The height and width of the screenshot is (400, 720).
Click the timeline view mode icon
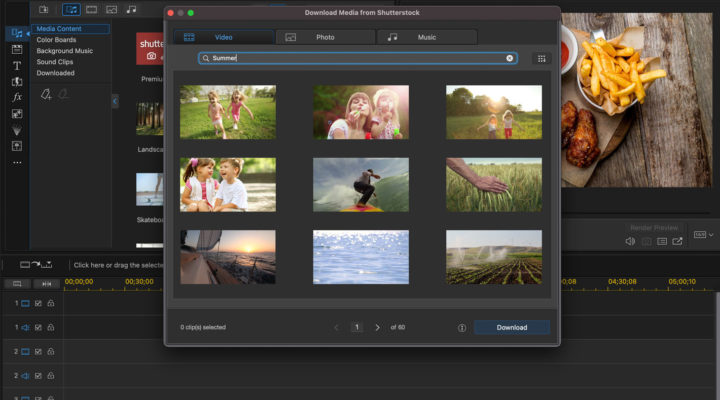pos(17,284)
